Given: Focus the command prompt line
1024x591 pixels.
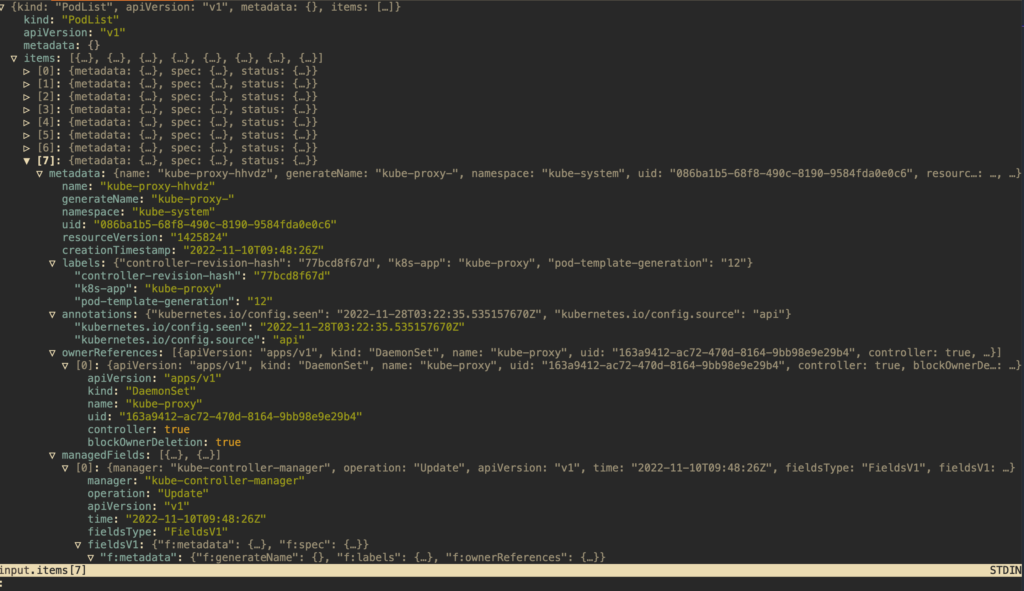Looking at the screenshot, I should click(x=512, y=584).
